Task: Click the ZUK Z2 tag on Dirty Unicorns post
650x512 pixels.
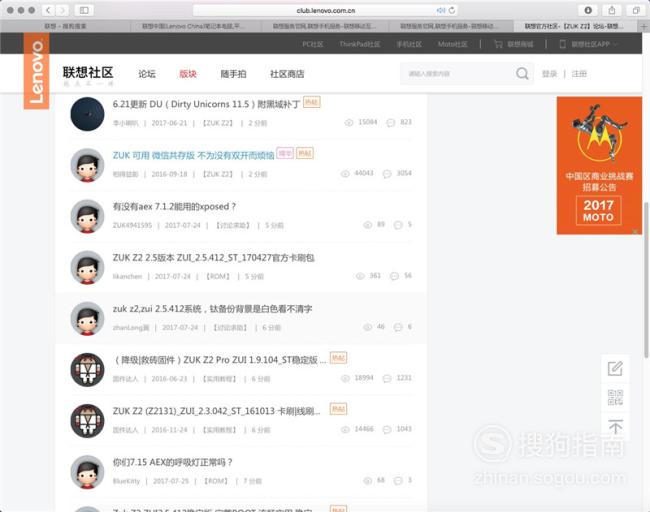Action: click(x=218, y=123)
